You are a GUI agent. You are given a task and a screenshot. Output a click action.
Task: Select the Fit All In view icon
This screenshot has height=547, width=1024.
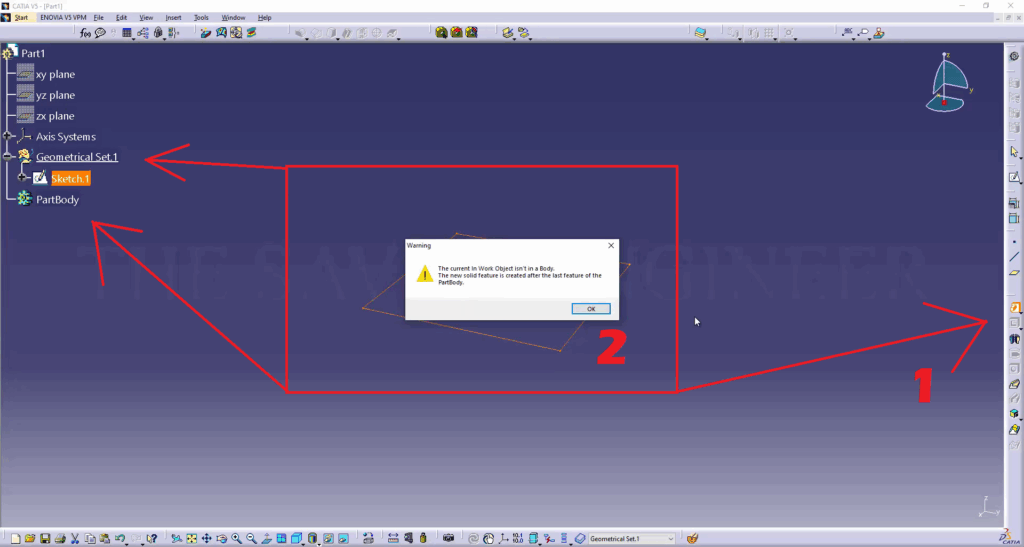[191, 539]
